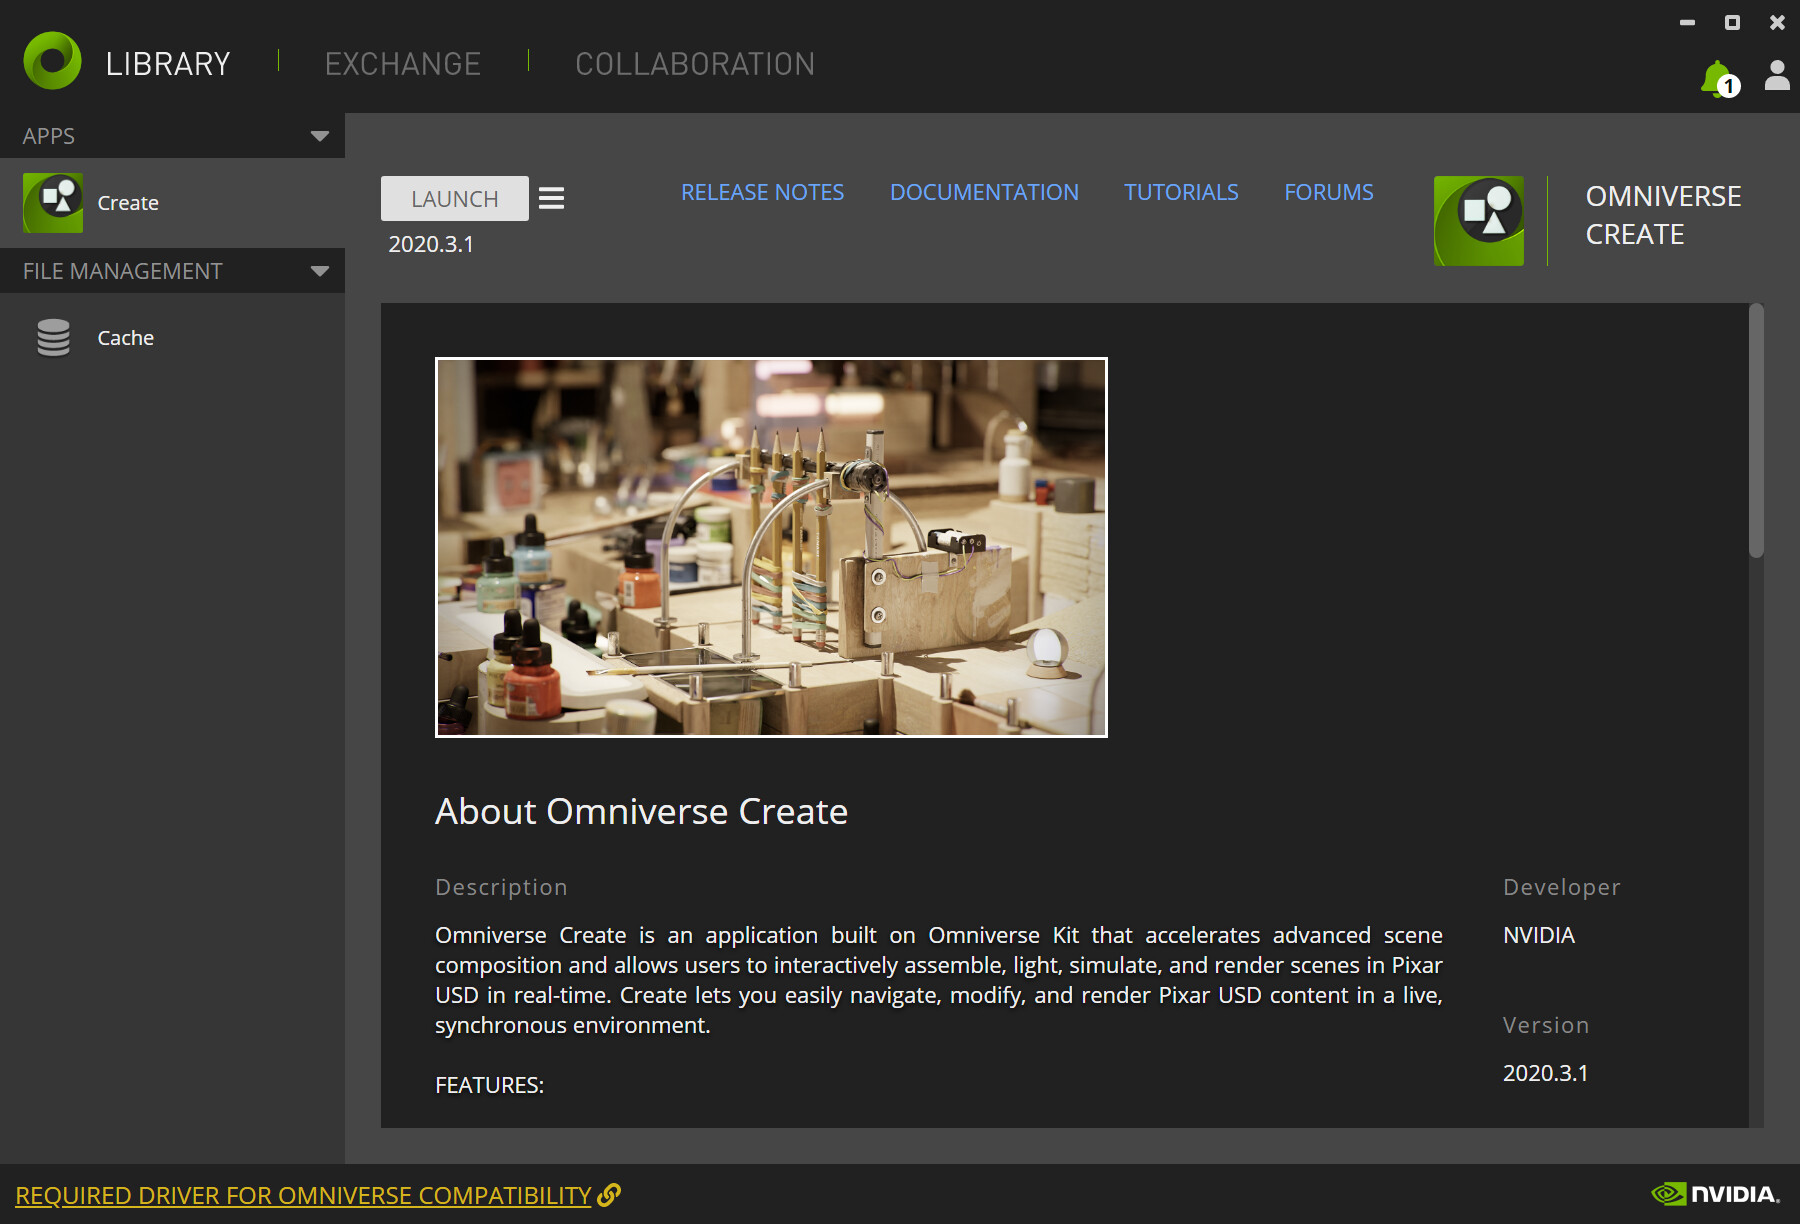Click the large Omniverse Create app icon
Screen dimensions: 1800x1224
[x=1479, y=221]
